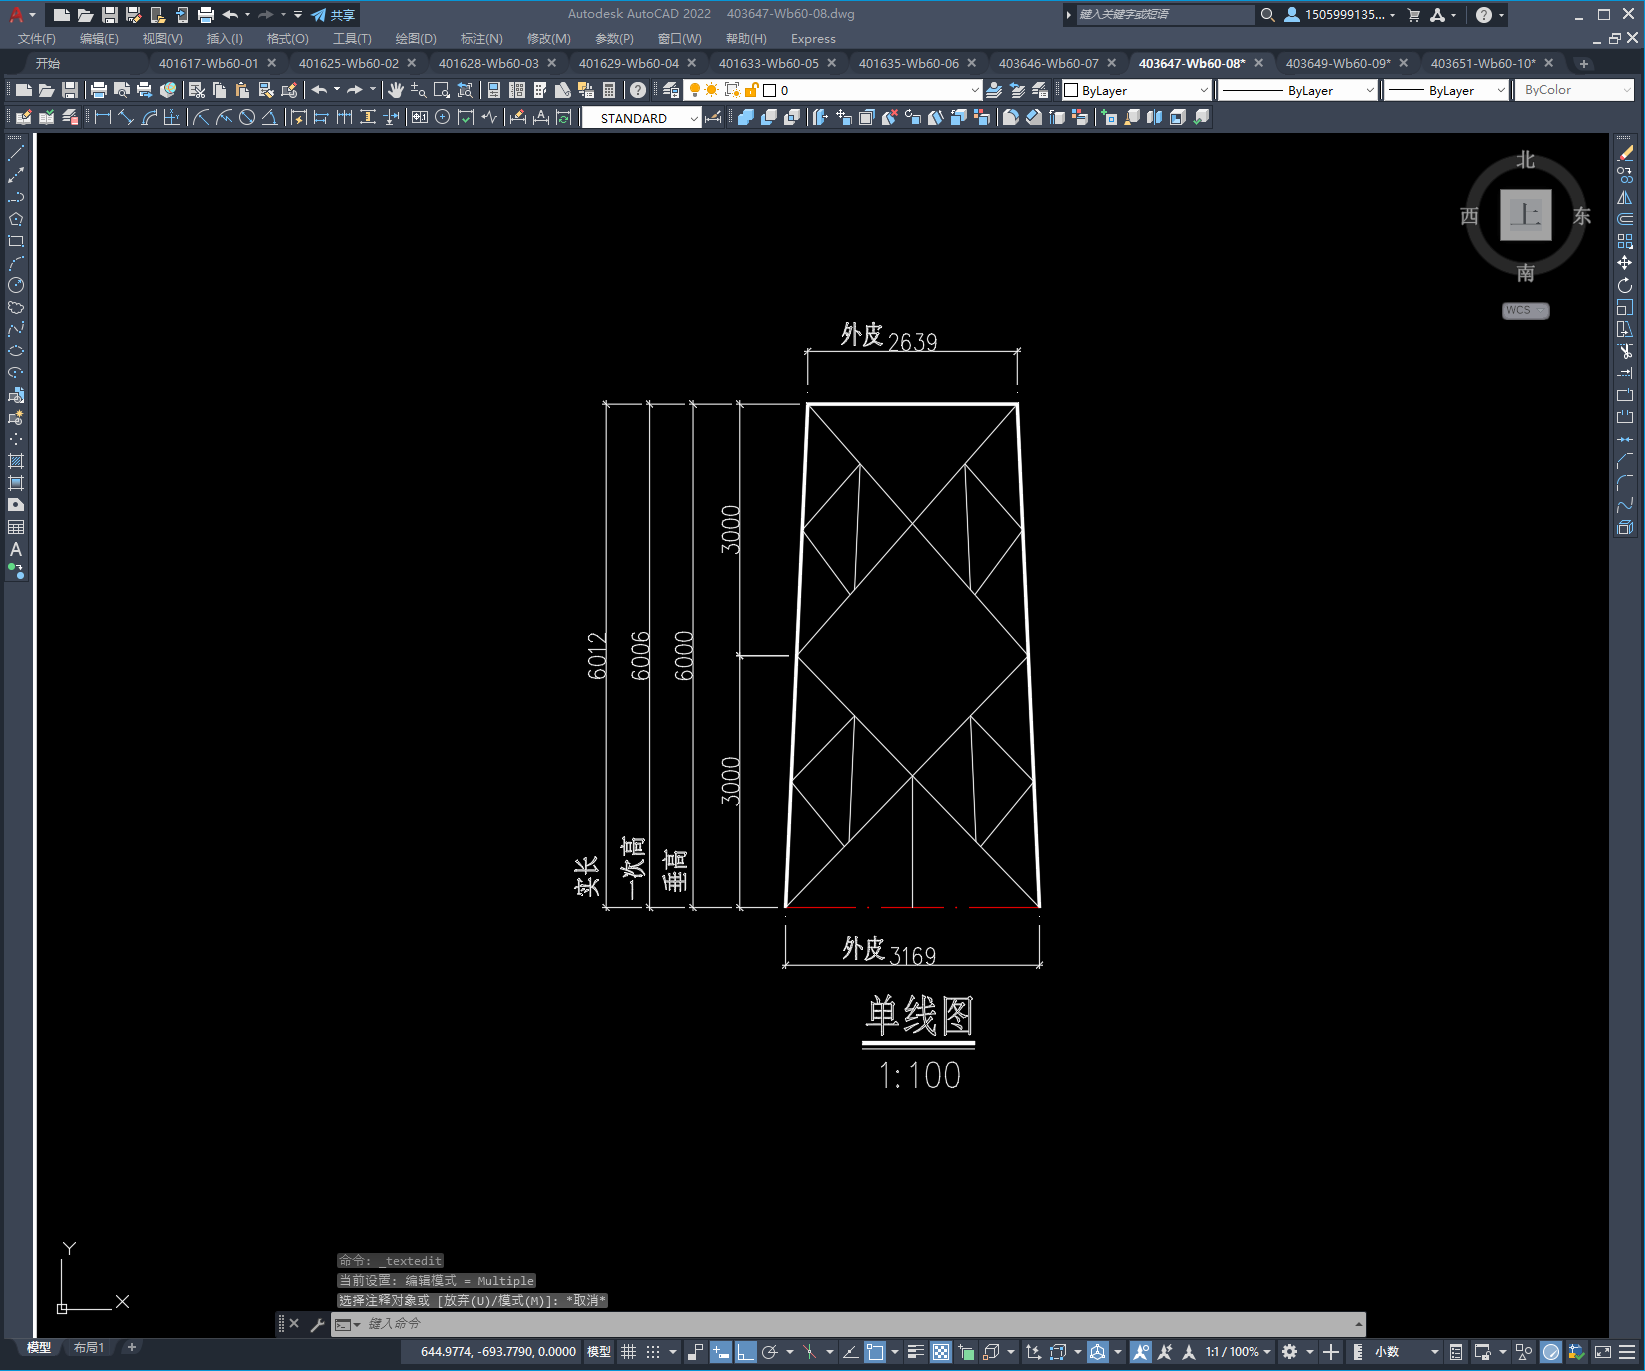This screenshot has width=1645, height=1371.
Task: Select the Diameter dimension tool
Action: (247, 117)
